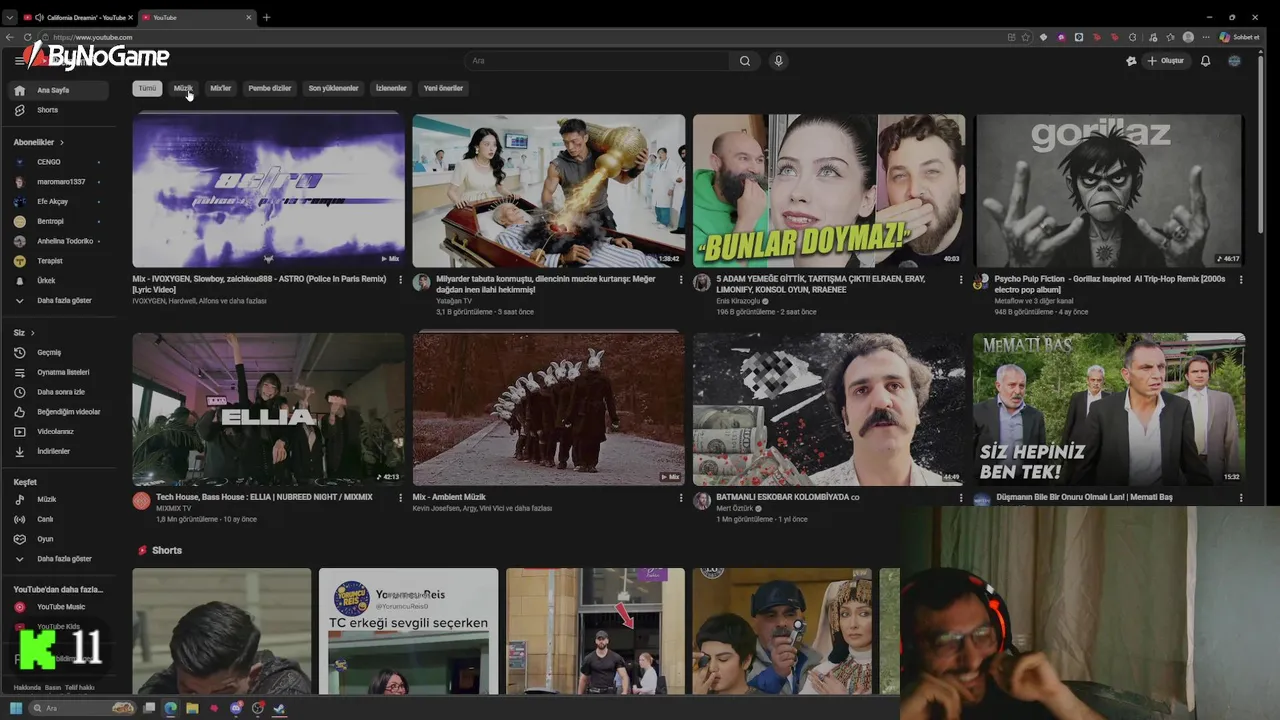This screenshot has height=720, width=1280.
Task: Open Oyun gaming under Keşfet
Action: [x=58, y=539]
